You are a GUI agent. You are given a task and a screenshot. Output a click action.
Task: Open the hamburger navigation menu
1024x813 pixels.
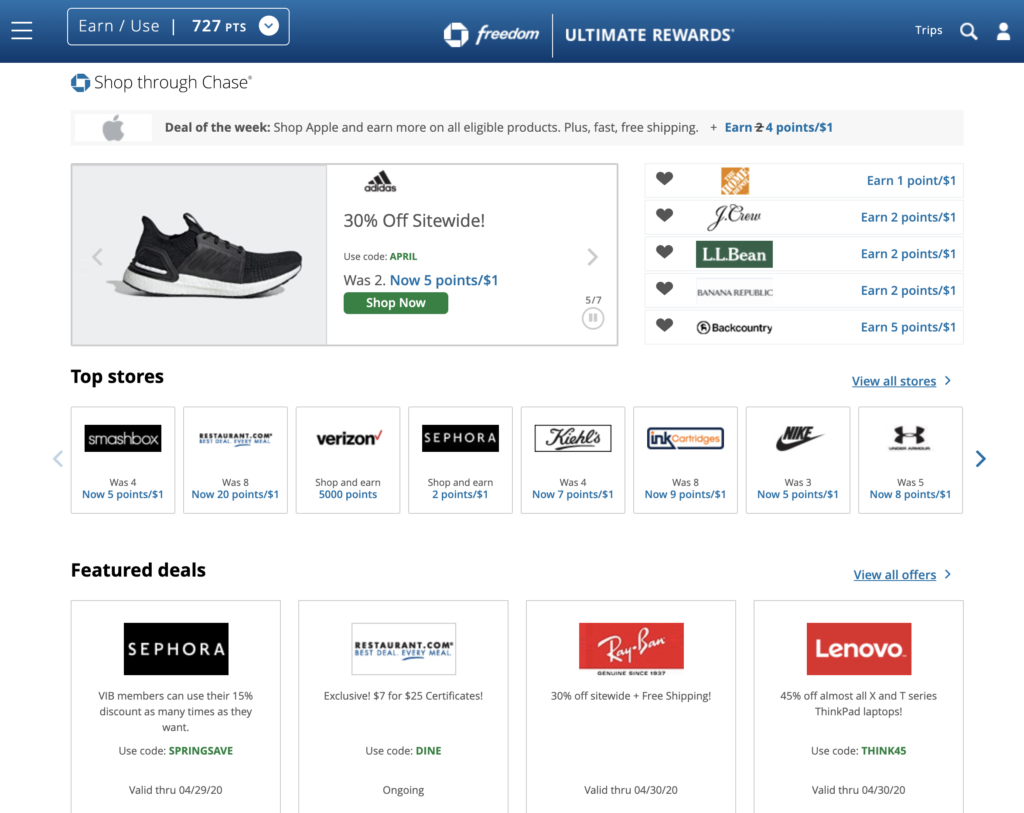click(x=22, y=31)
